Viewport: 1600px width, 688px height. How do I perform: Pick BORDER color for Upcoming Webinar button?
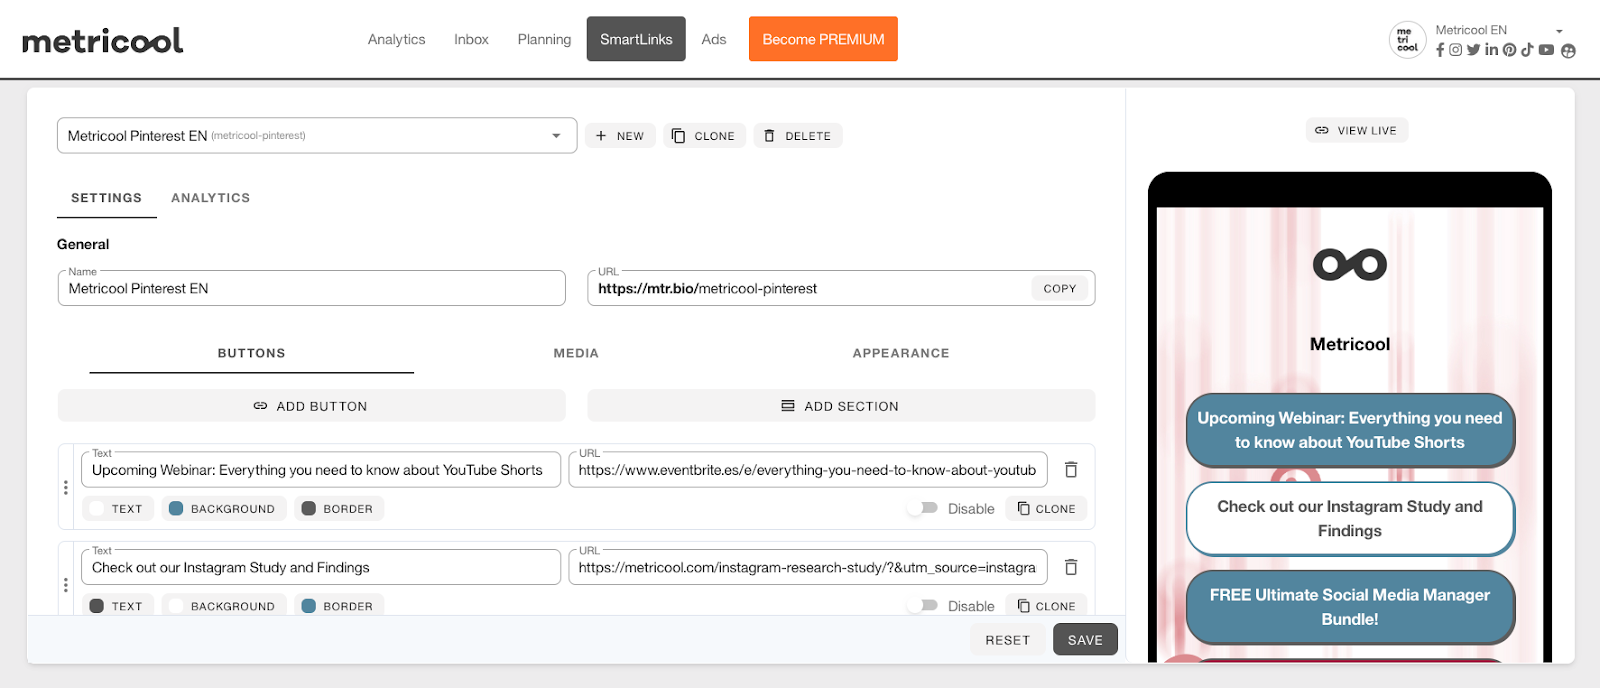tap(339, 508)
